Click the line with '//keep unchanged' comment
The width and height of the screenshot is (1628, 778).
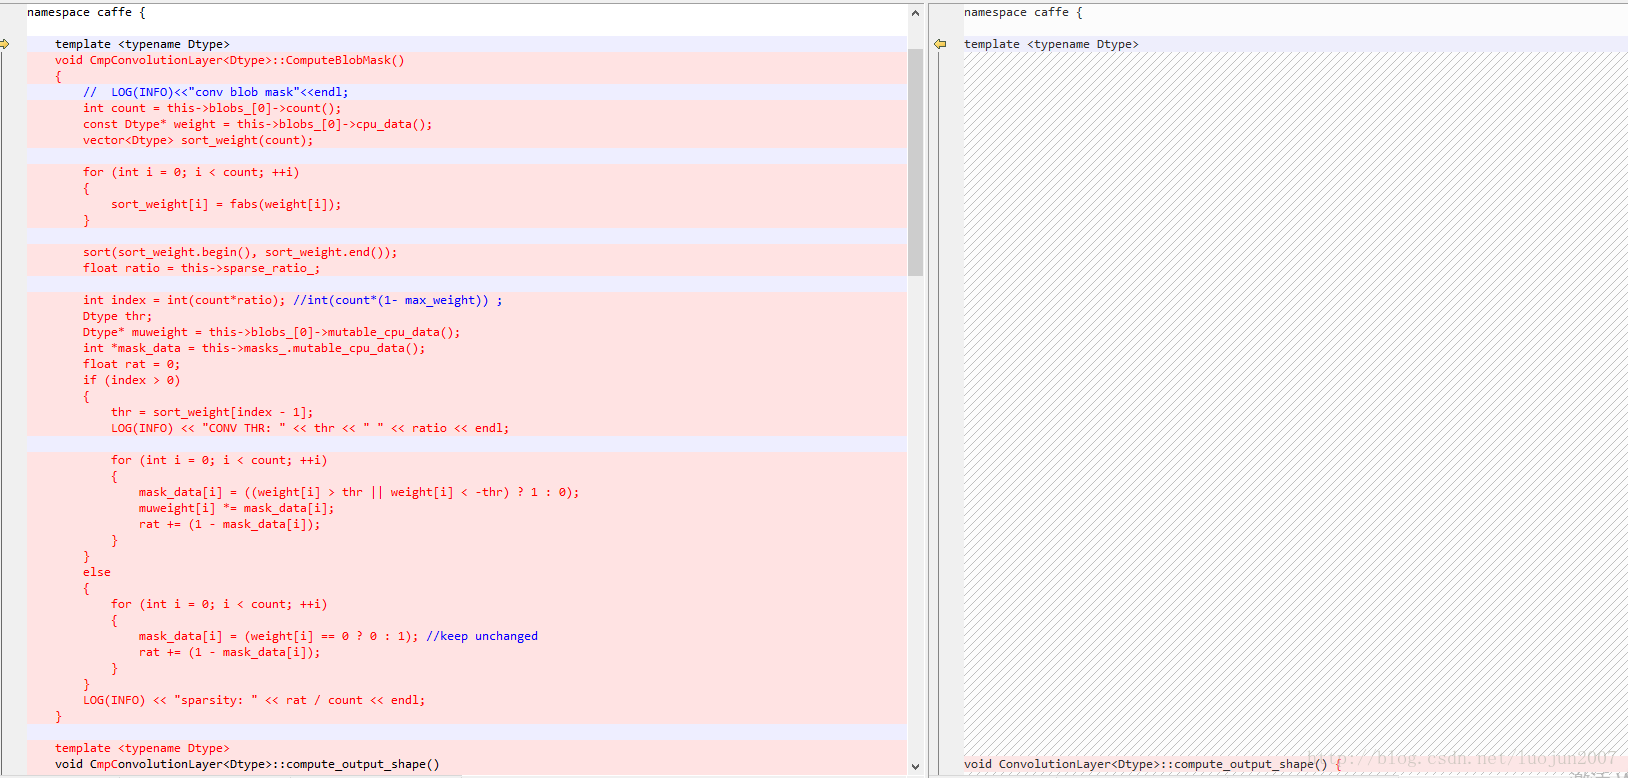(x=338, y=636)
